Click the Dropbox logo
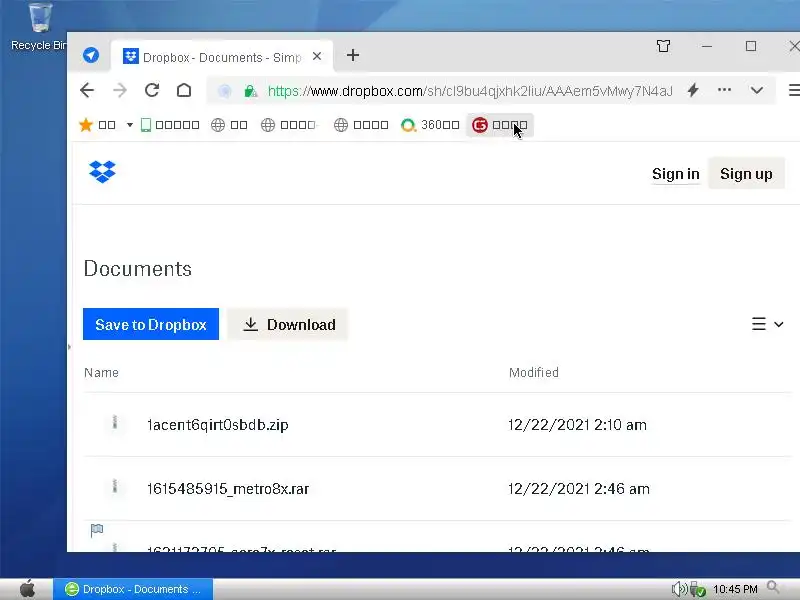The width and height of the screenshot is (800, 600). click(x=102, y=172)
